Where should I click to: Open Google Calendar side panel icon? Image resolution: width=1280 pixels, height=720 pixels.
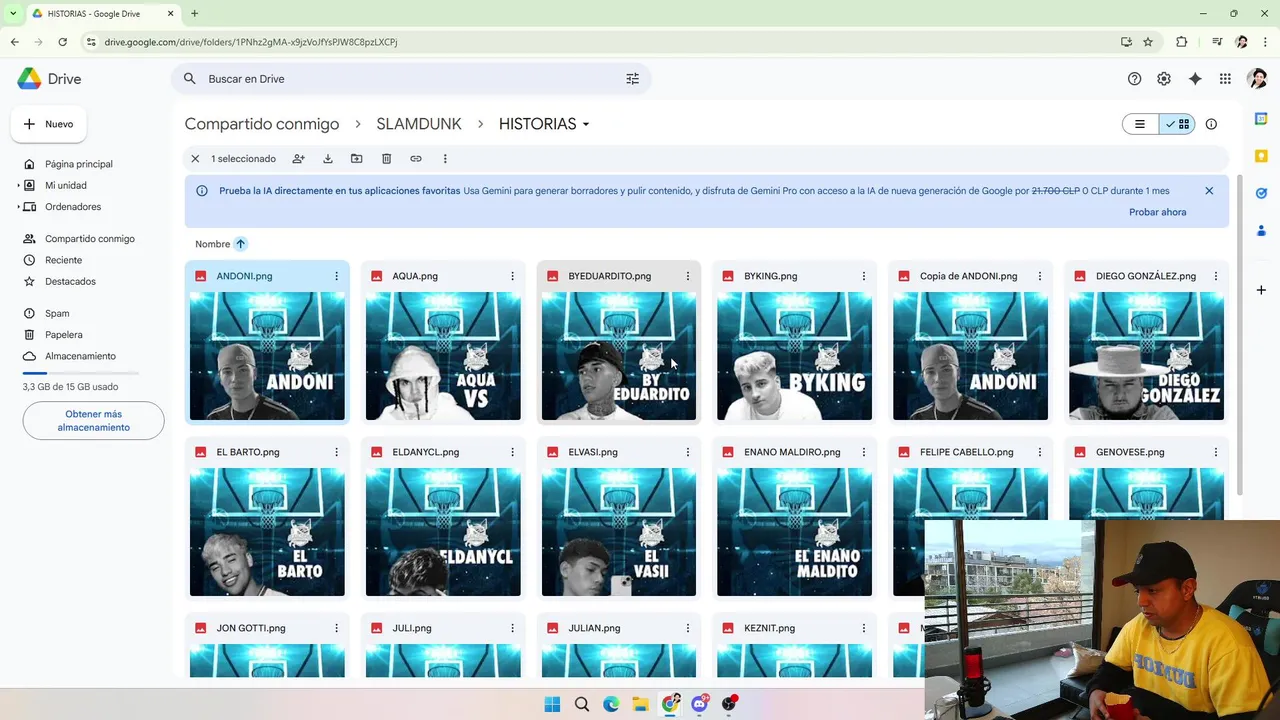1261,118
